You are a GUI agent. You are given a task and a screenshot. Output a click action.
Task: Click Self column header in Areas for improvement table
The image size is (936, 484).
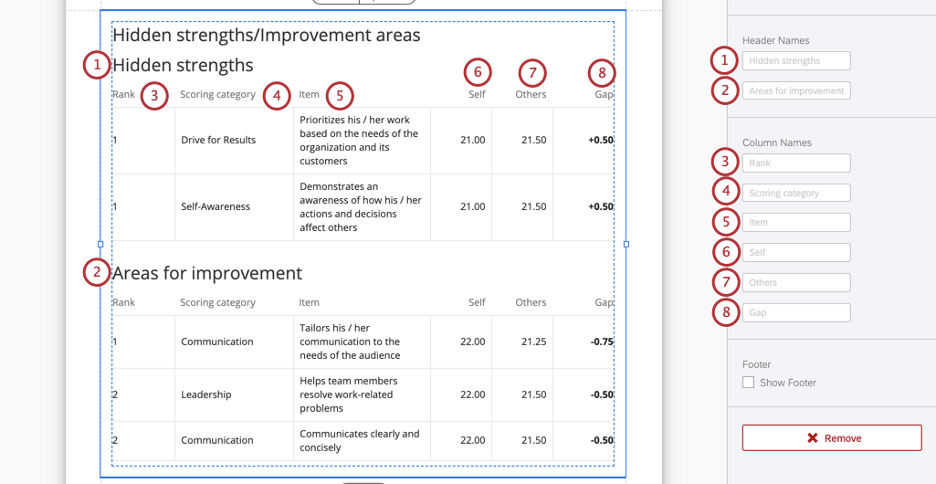click(477, 303)
